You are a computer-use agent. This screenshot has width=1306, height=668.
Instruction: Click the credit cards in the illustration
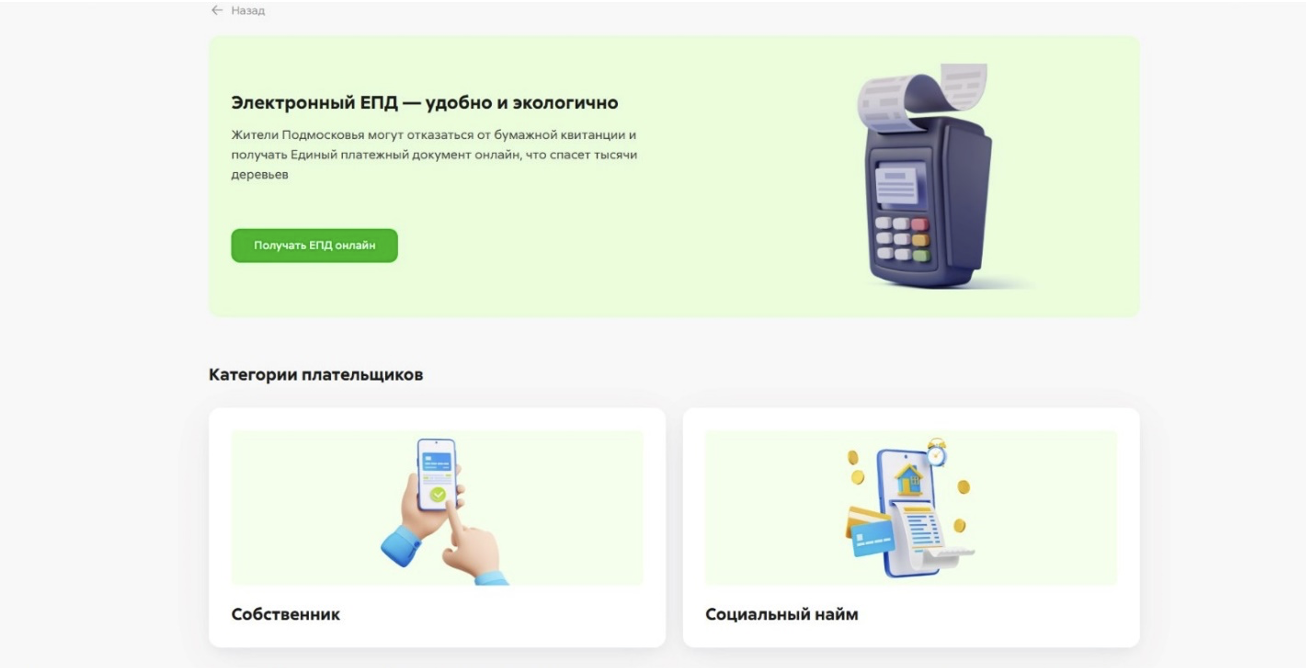click(x=871, y=532)
